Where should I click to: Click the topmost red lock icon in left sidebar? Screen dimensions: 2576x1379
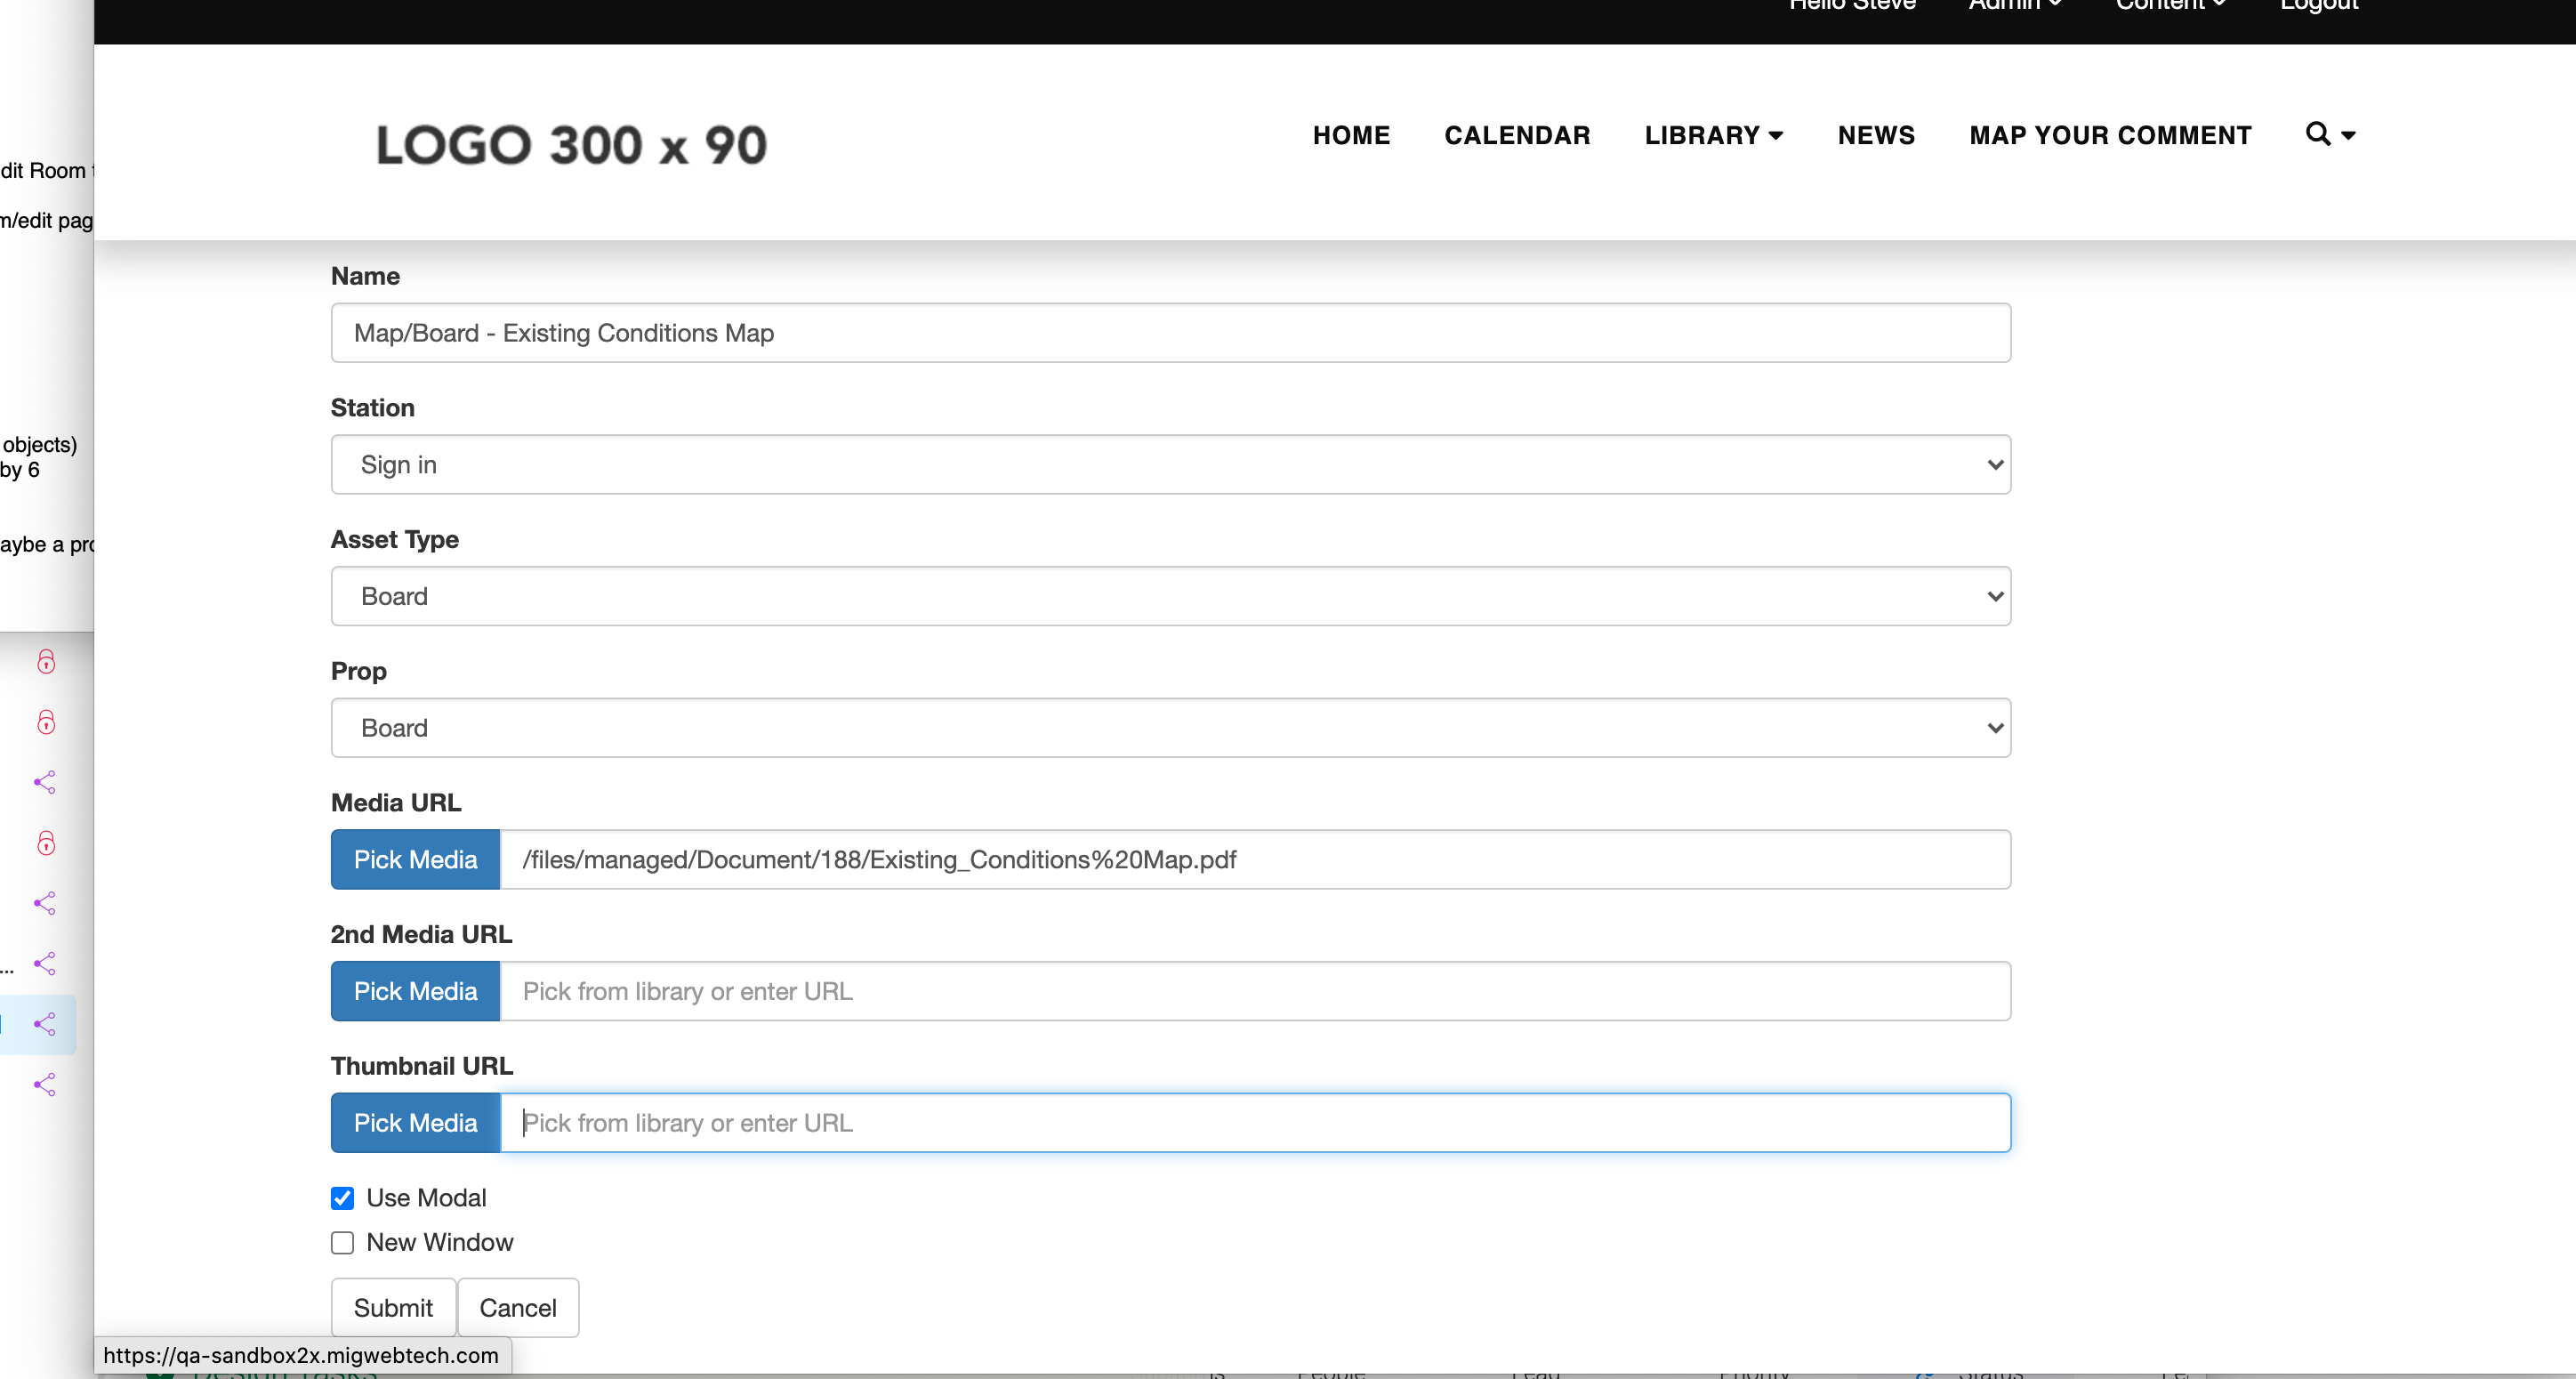click(46, 661)
